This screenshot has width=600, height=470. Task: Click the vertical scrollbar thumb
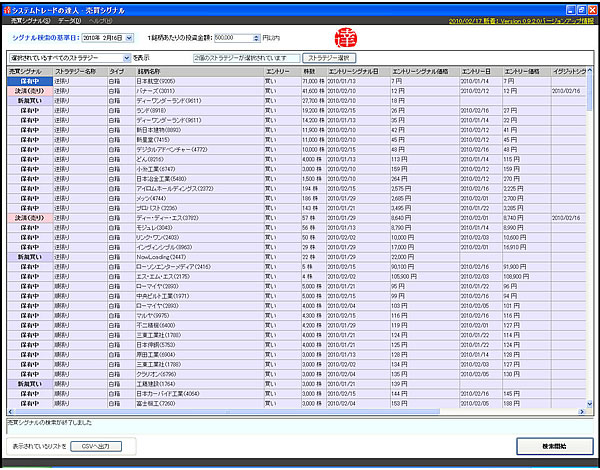tap(589, 93)
